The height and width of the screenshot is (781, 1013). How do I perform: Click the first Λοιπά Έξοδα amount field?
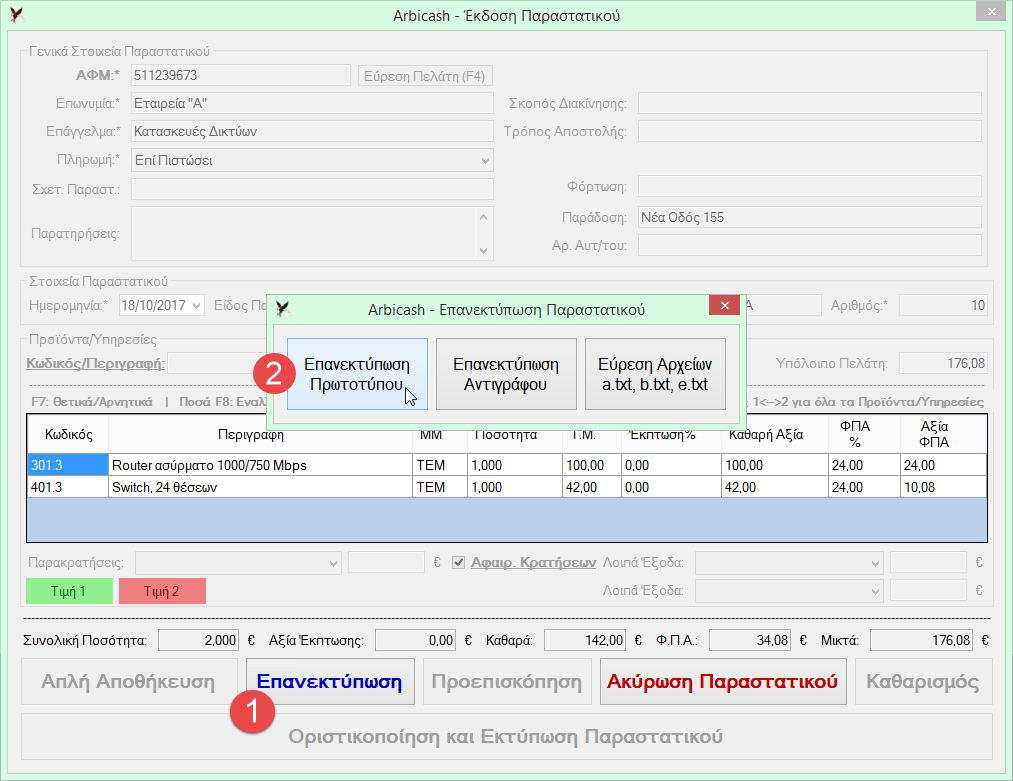[928, 563]
